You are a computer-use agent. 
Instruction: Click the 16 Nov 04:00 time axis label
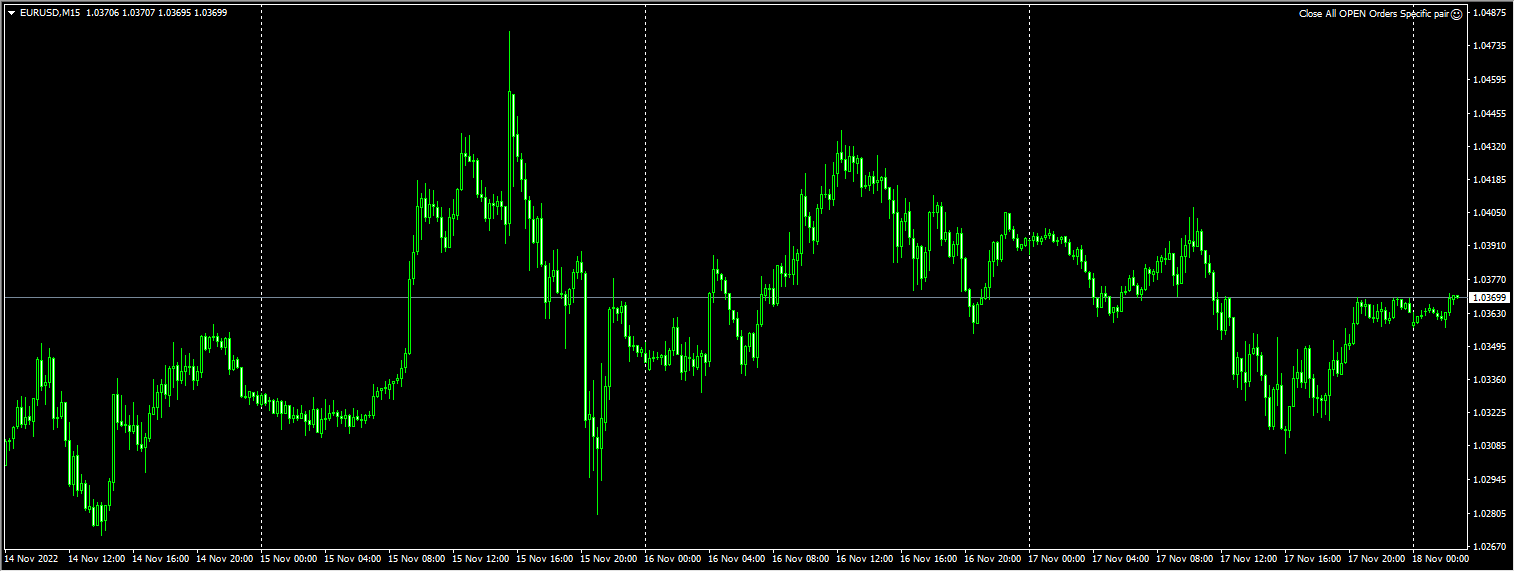(738, 559)
